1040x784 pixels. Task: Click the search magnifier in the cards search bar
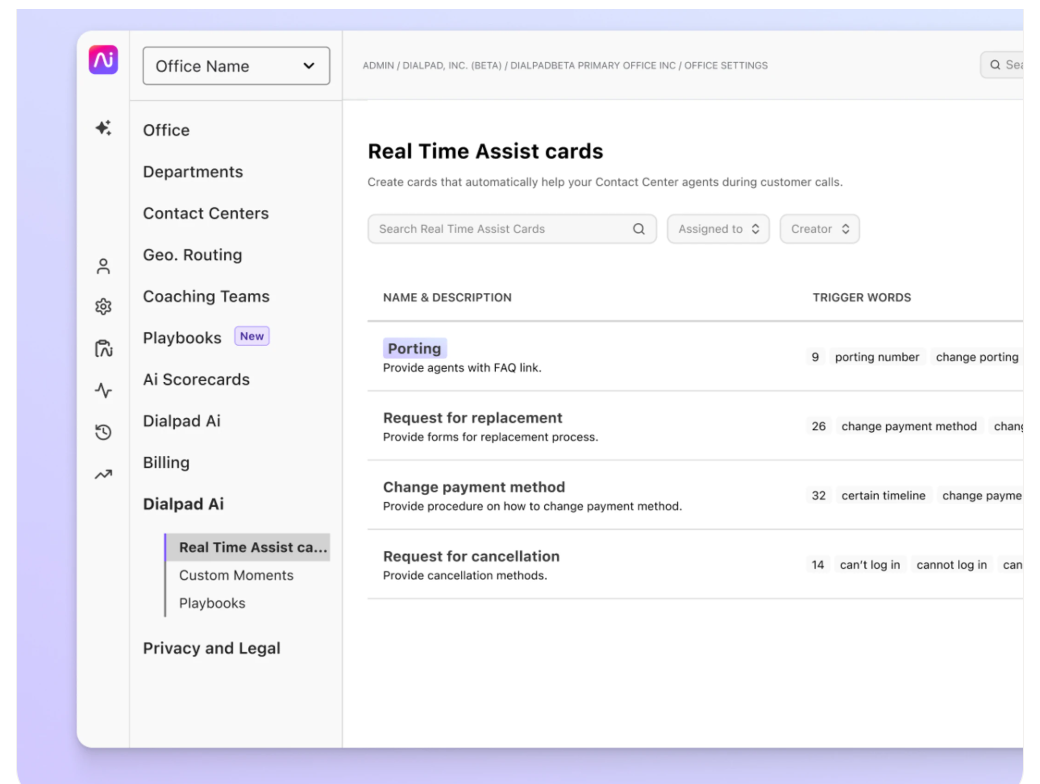(x=637, y=229)
